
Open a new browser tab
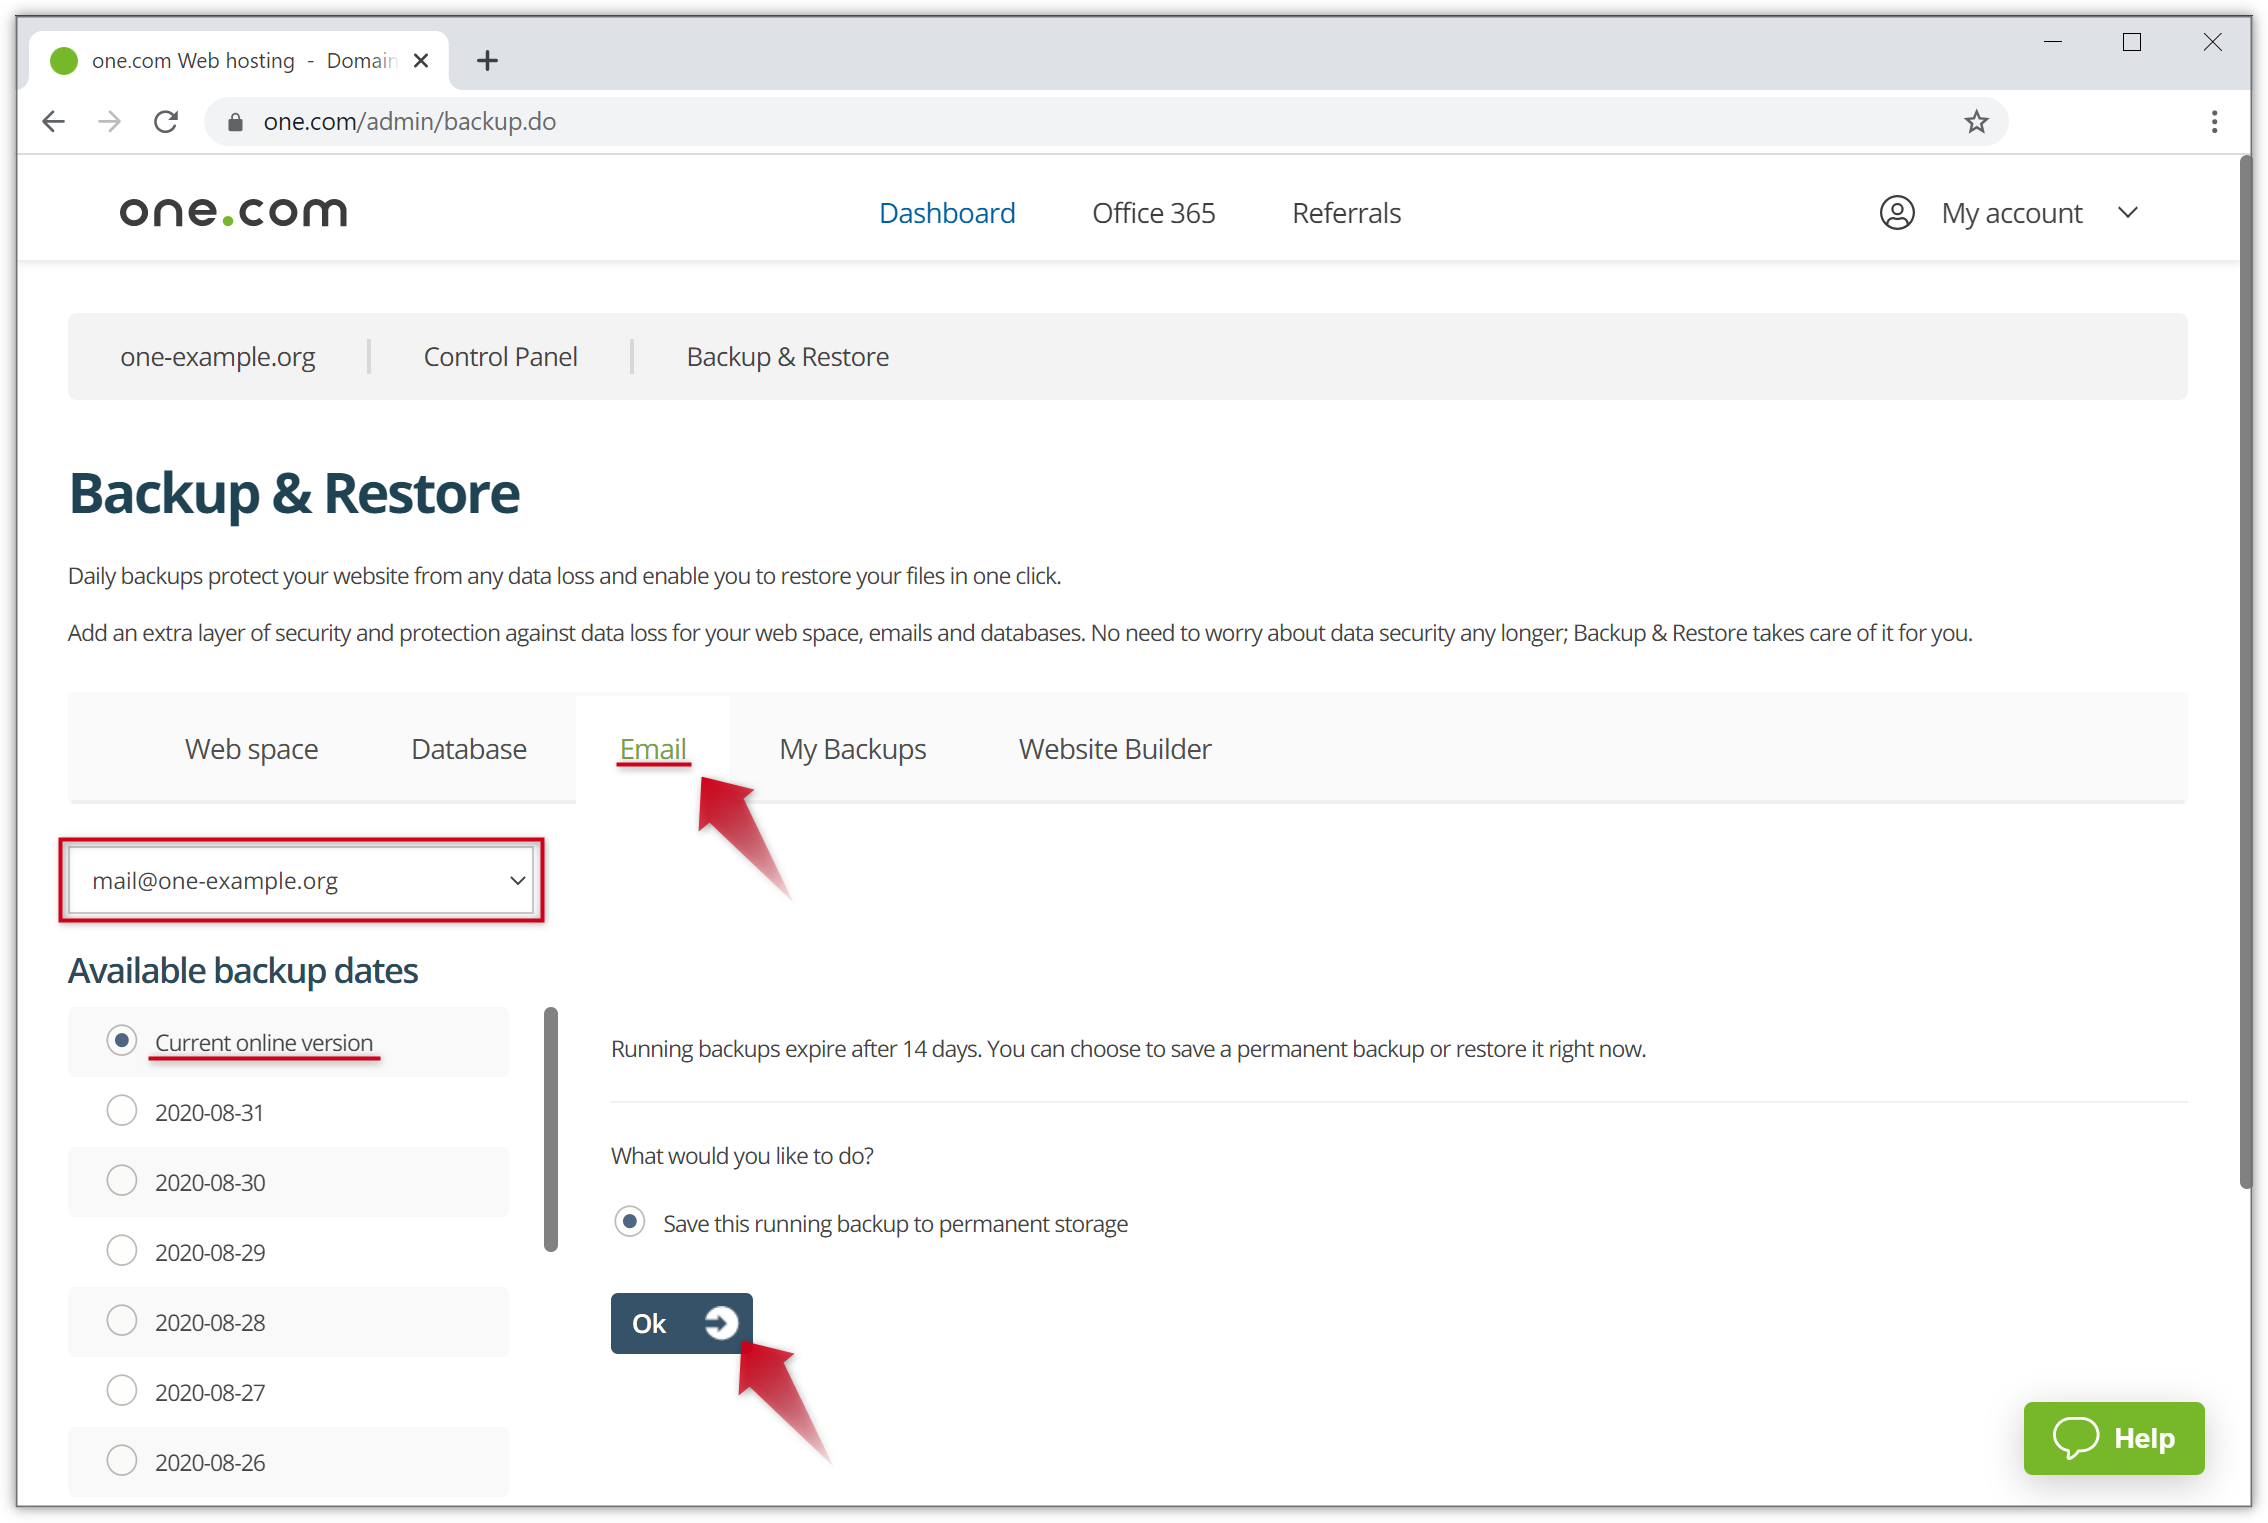pyautogui.click(x=487, y=61)
